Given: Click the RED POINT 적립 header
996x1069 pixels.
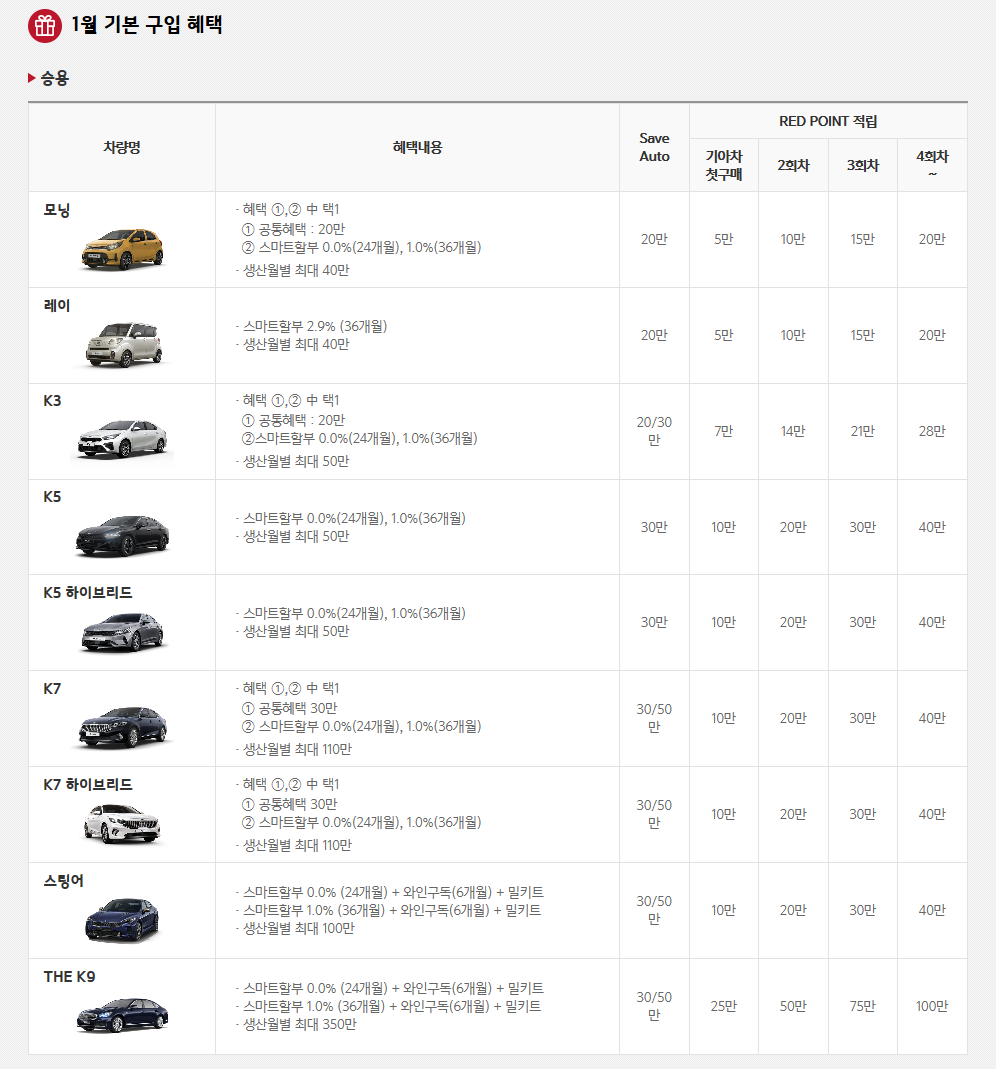Looking at the screenshot, I should pos(828,121).
